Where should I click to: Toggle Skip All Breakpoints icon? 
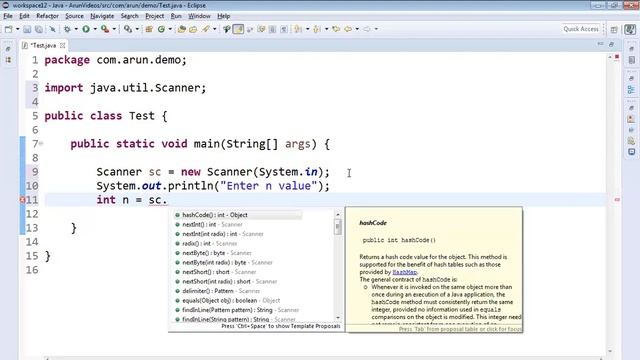(52, 29)
